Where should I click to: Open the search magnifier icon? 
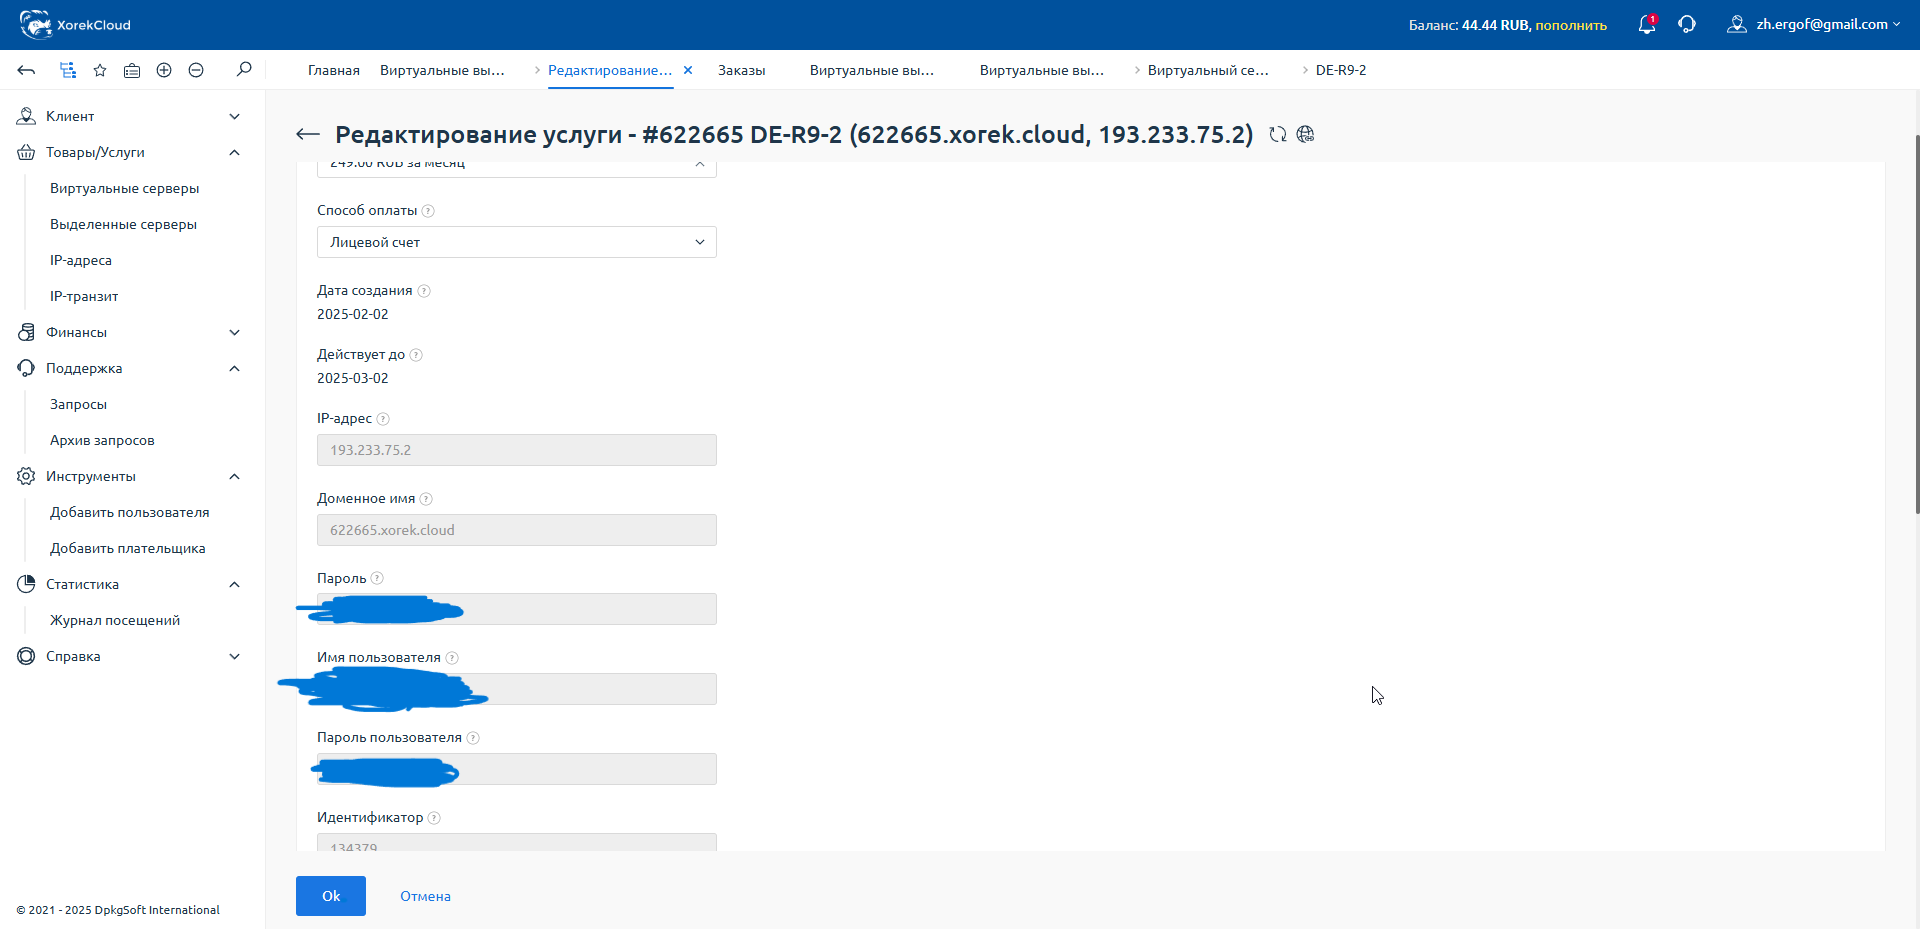244,69
